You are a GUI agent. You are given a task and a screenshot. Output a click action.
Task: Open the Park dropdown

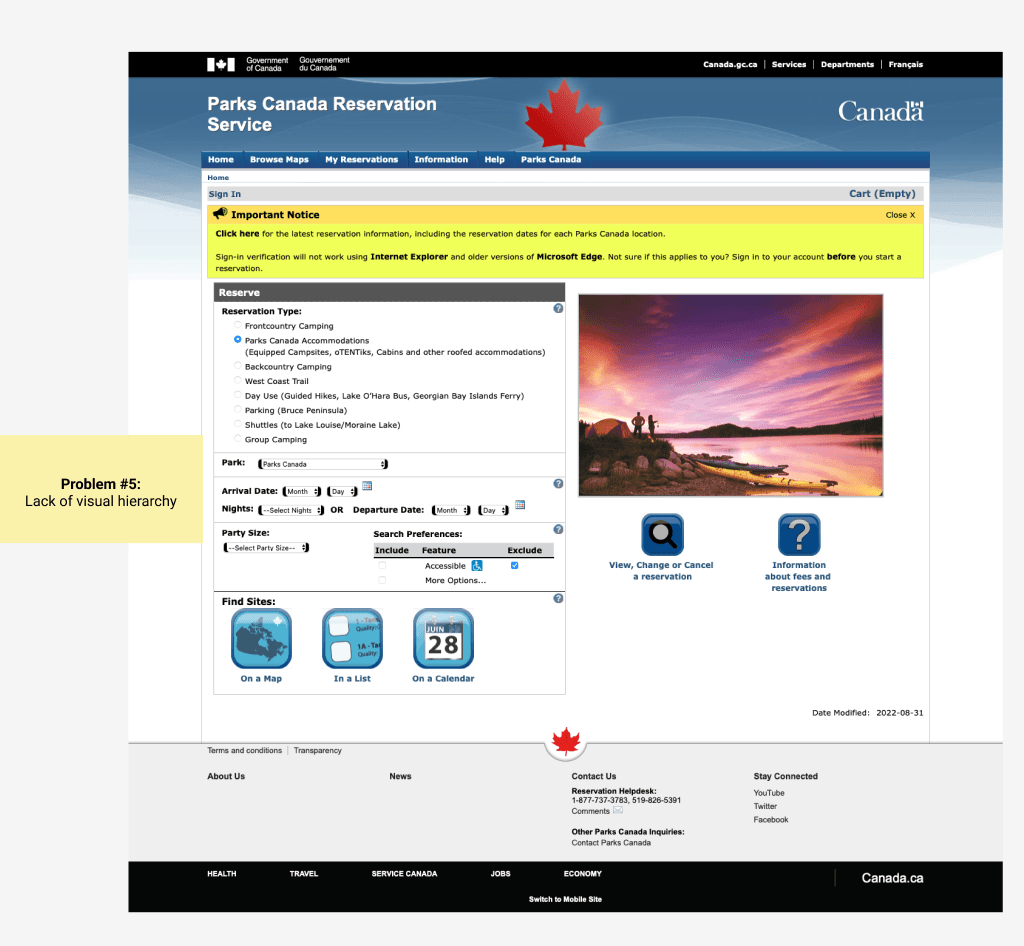(x=323, y=464)
